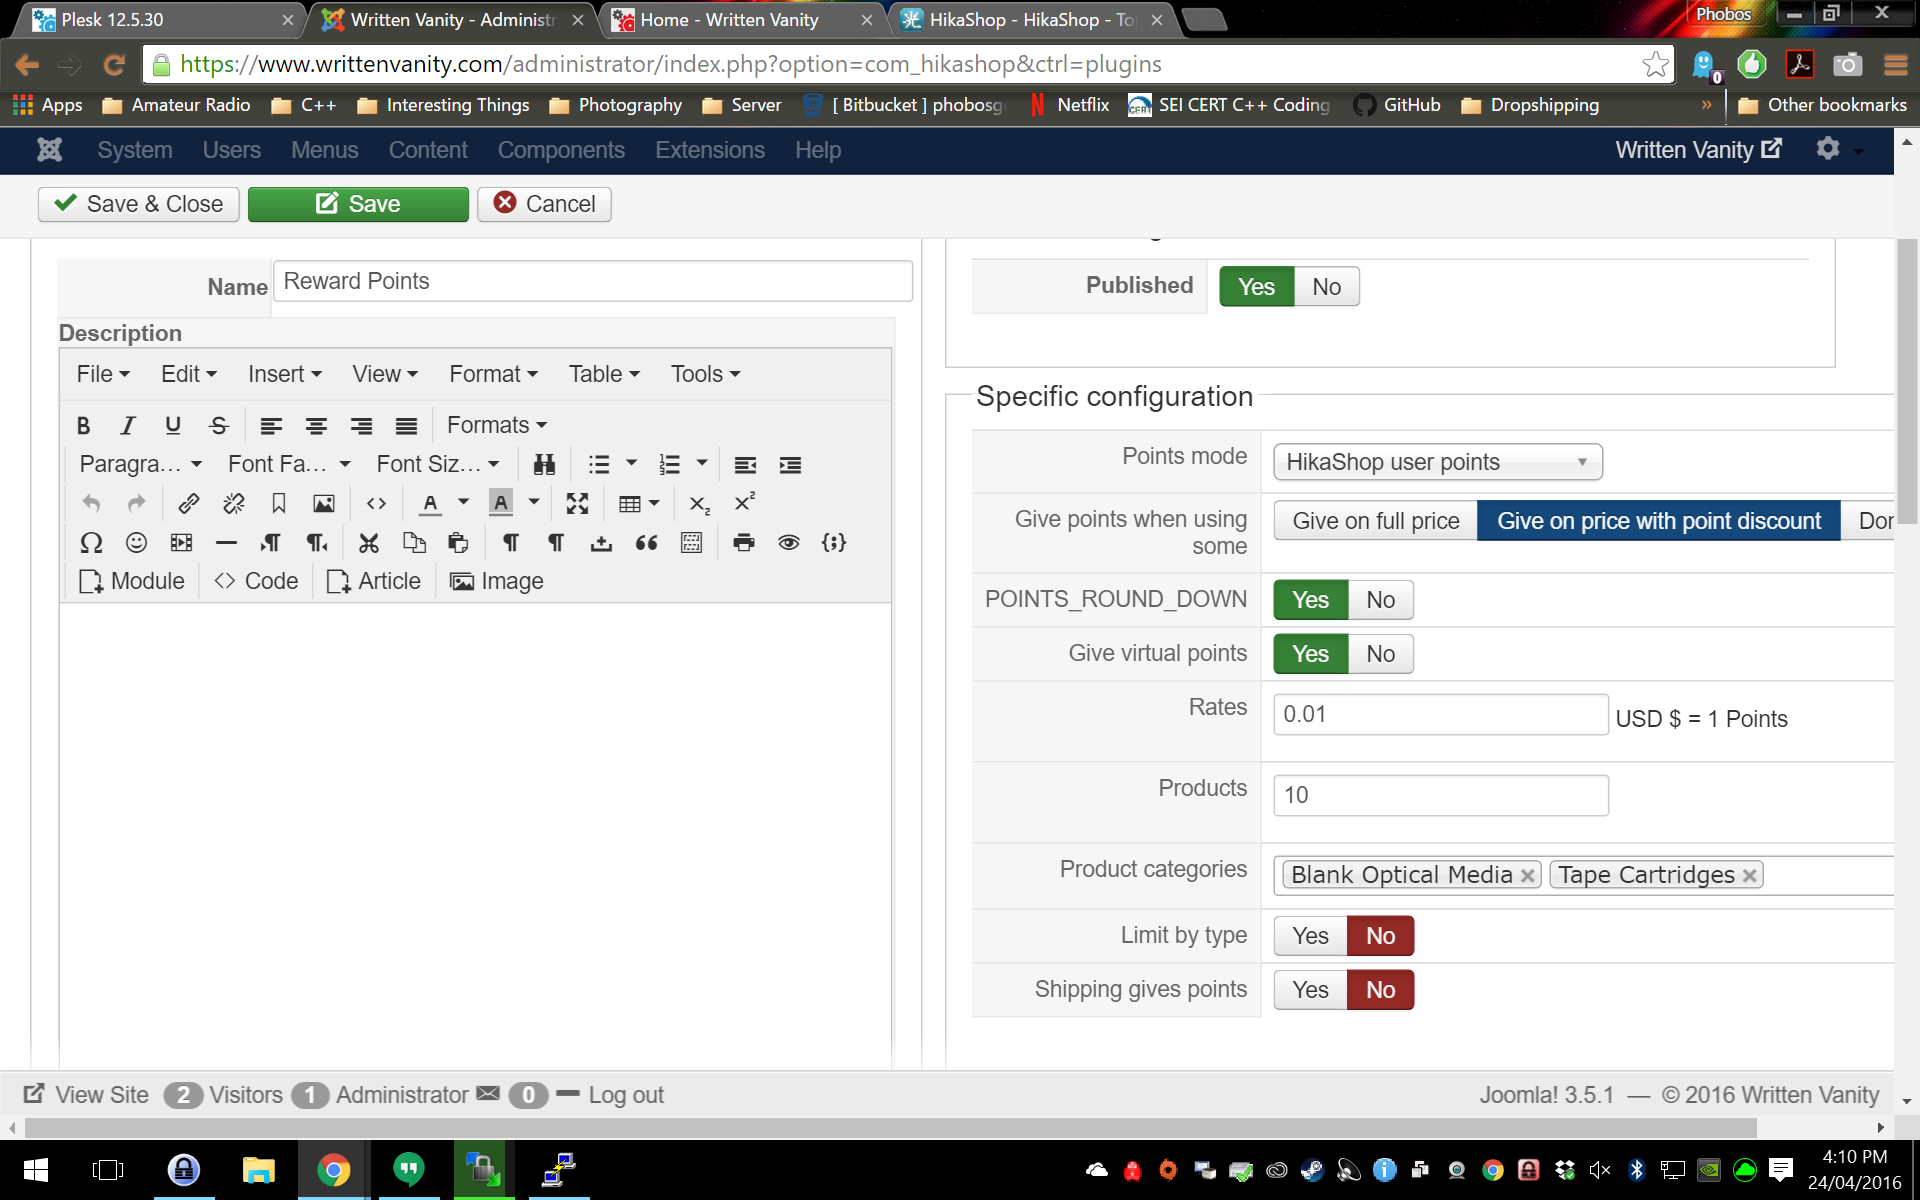This screenshot has height=1200, width=1920.
Task: Click the blockquote icon
Action: pyautogui.click(x=646, y=543)
